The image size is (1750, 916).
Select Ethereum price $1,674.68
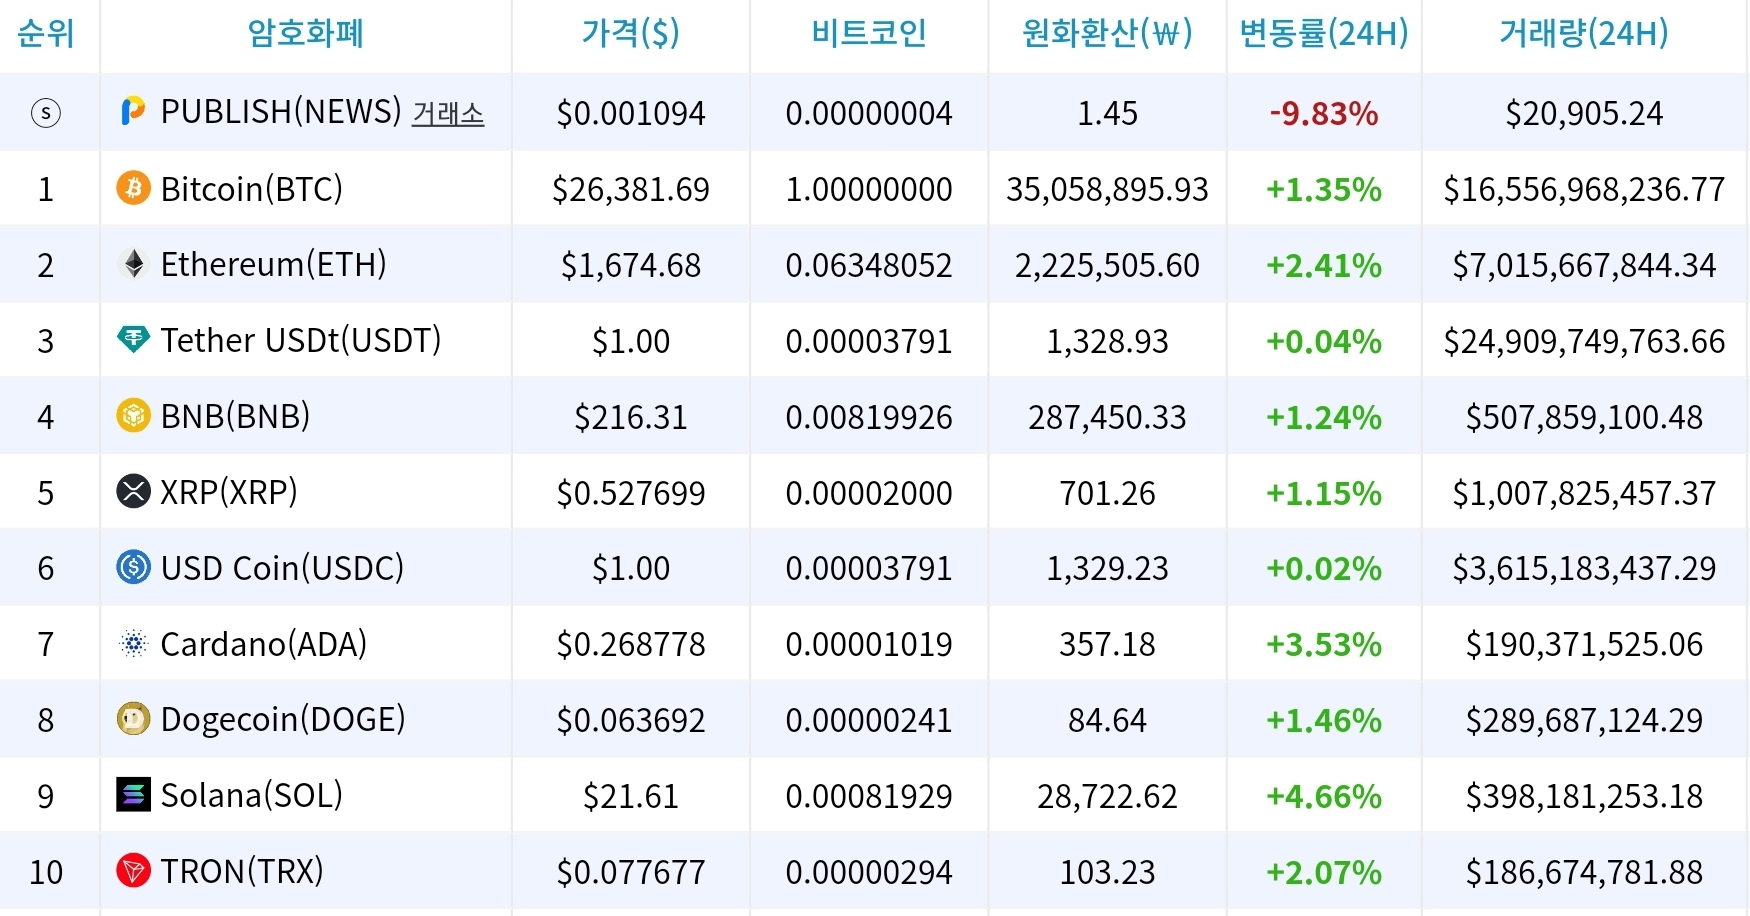coord(631,265)
